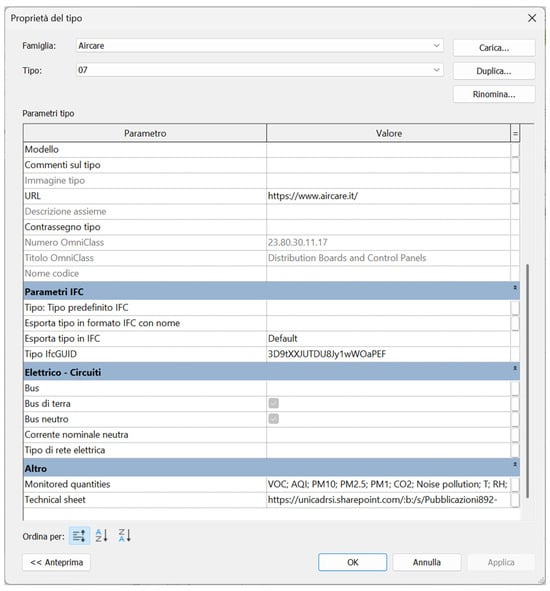Collapse the Elettrico - Circuiti section

(515, 368)
